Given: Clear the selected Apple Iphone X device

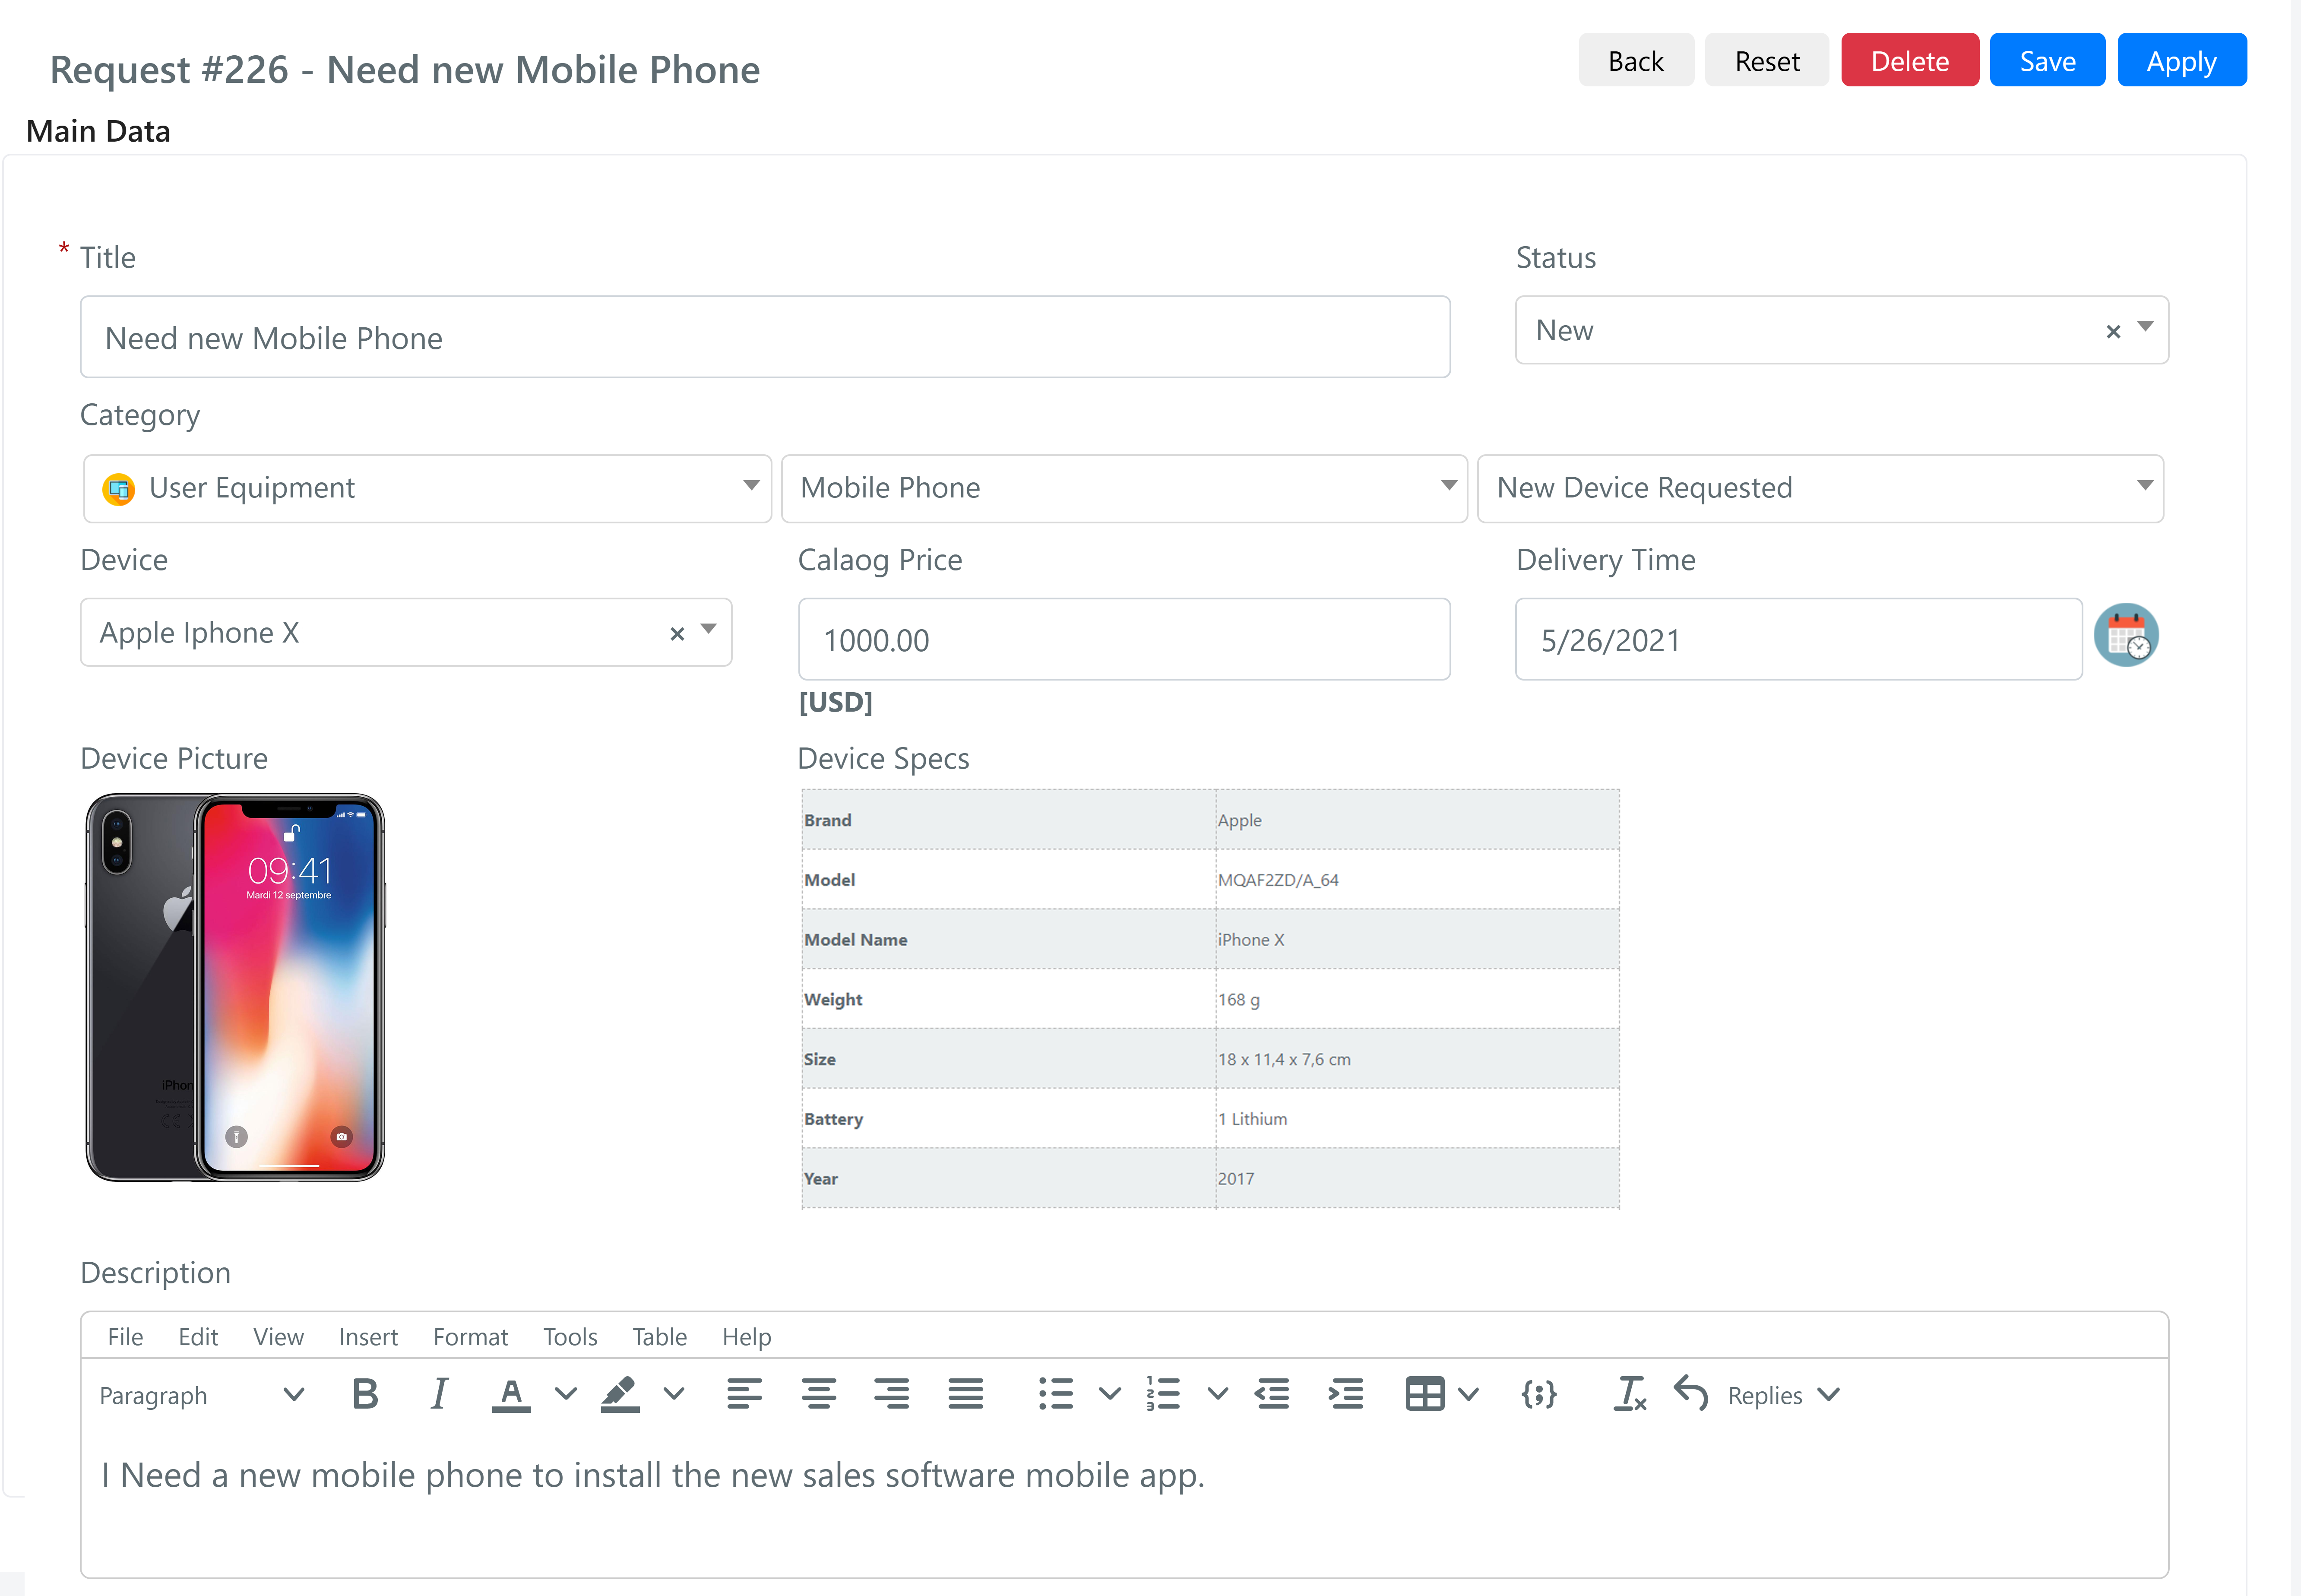Looking at the screenshot, I should [x=677, y=634].
